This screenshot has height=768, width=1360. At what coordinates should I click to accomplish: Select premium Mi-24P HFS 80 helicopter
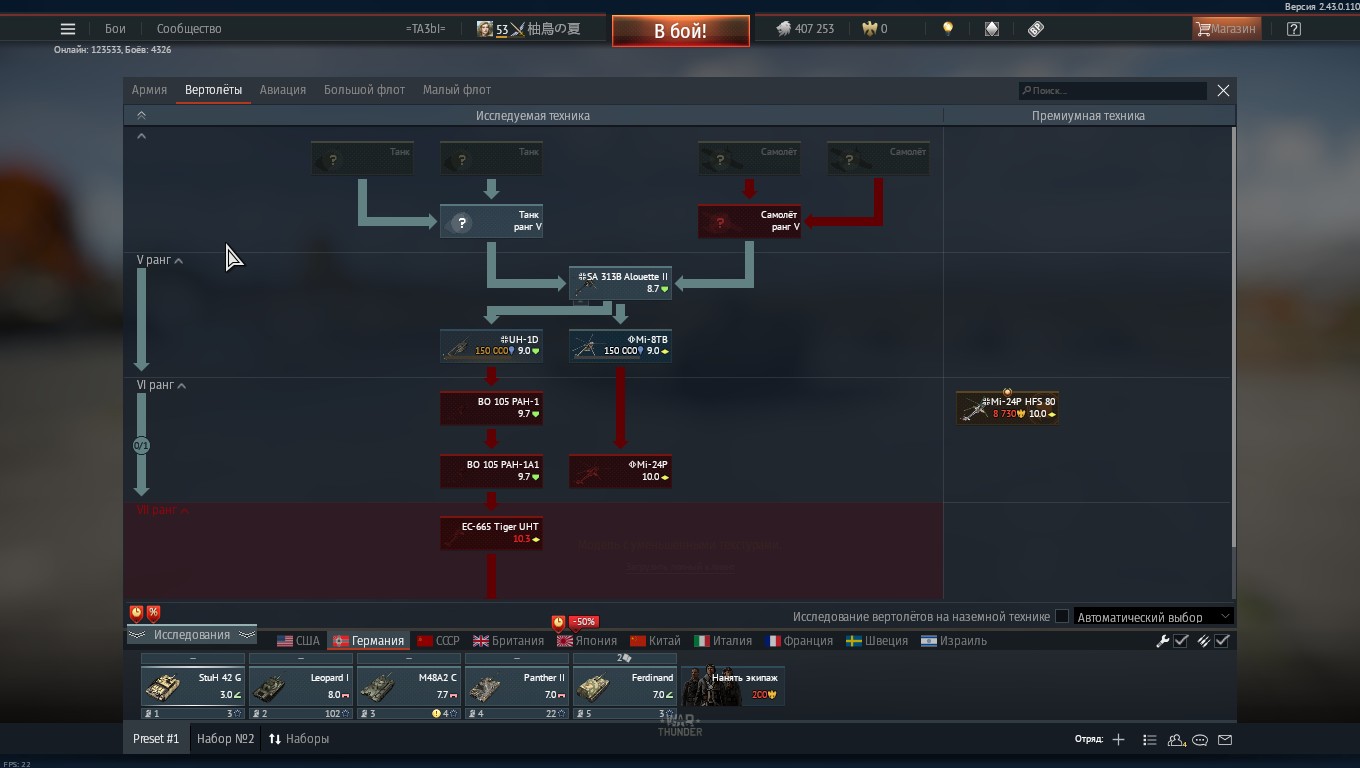tap(1007, 408)
